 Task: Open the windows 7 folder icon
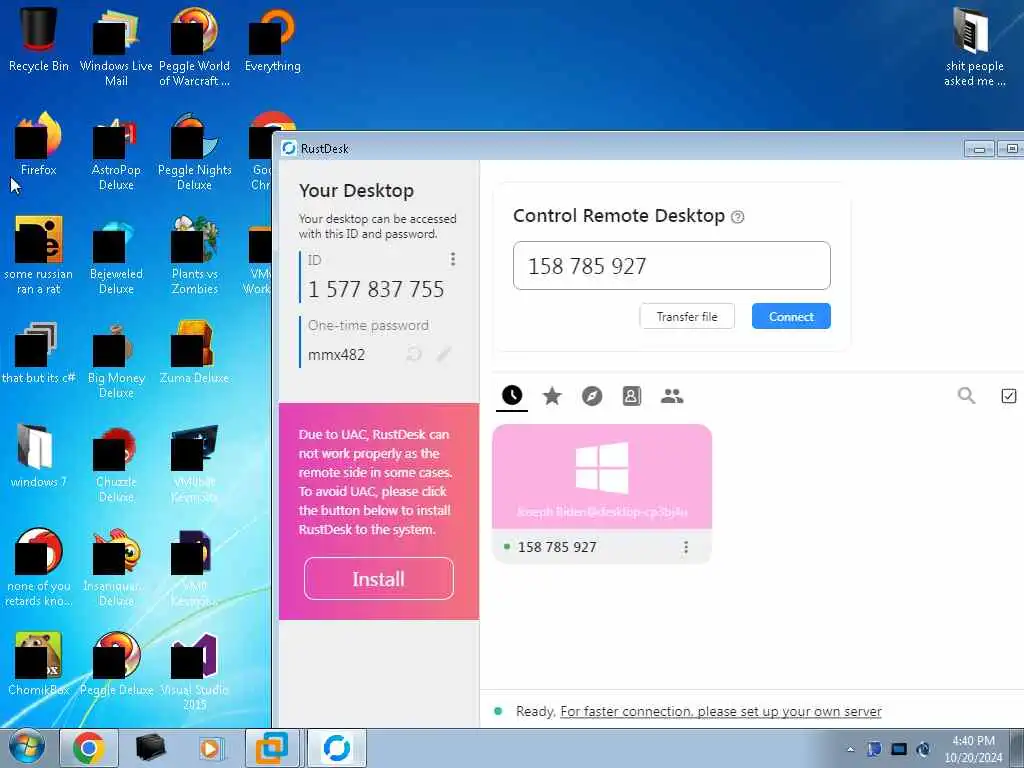[x=39, y=456]
